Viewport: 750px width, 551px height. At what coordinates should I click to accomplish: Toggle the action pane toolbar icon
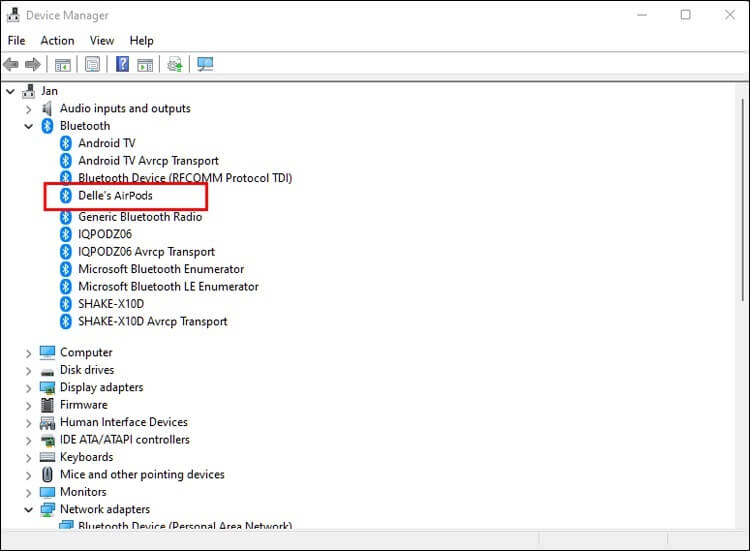145,65
